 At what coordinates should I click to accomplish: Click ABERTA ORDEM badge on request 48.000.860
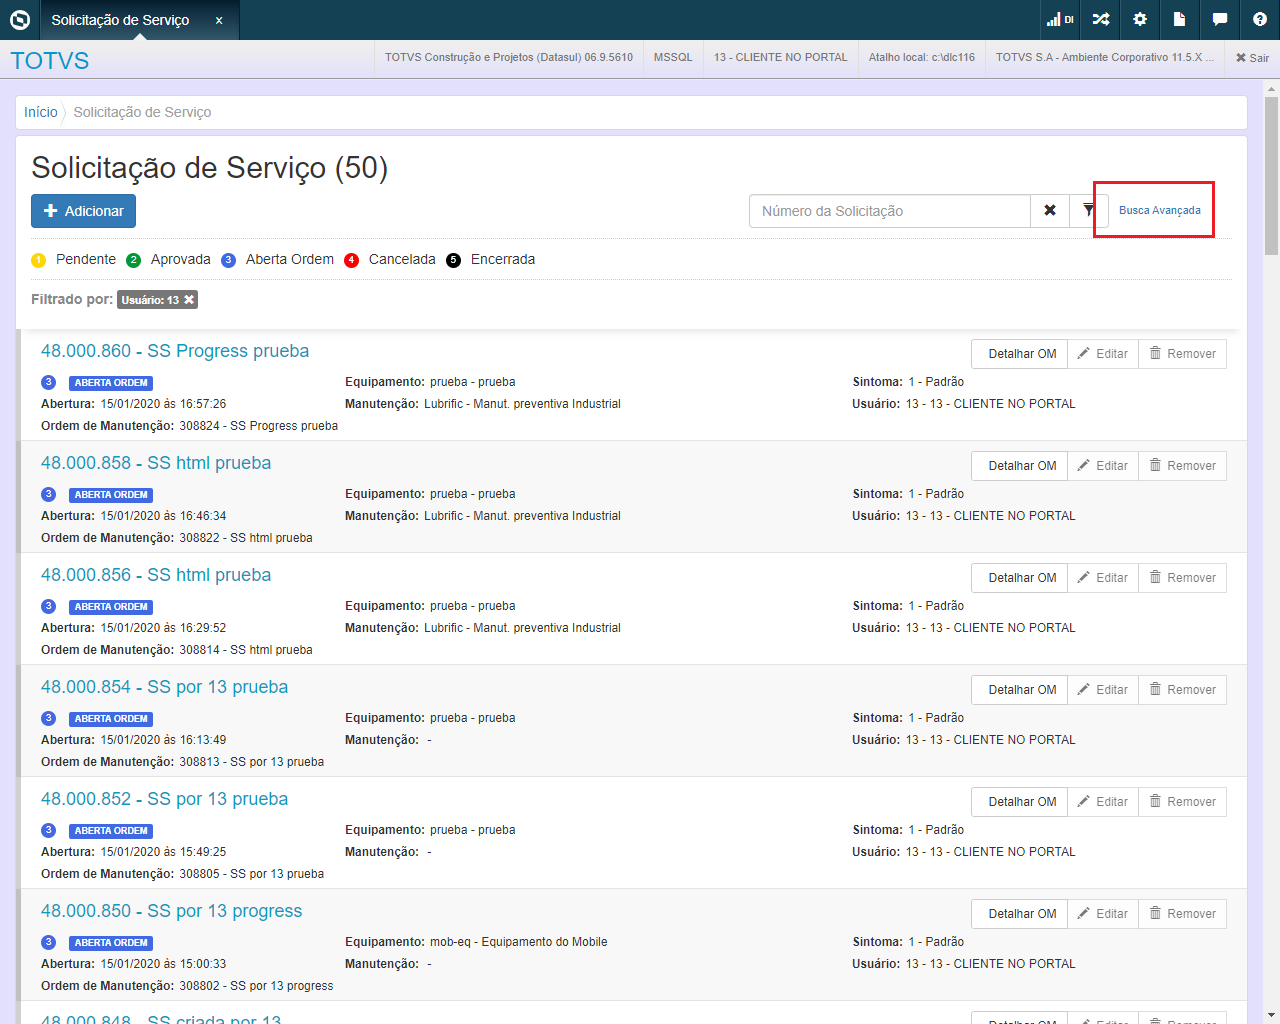pyautogui.click(x=111, y=383)
